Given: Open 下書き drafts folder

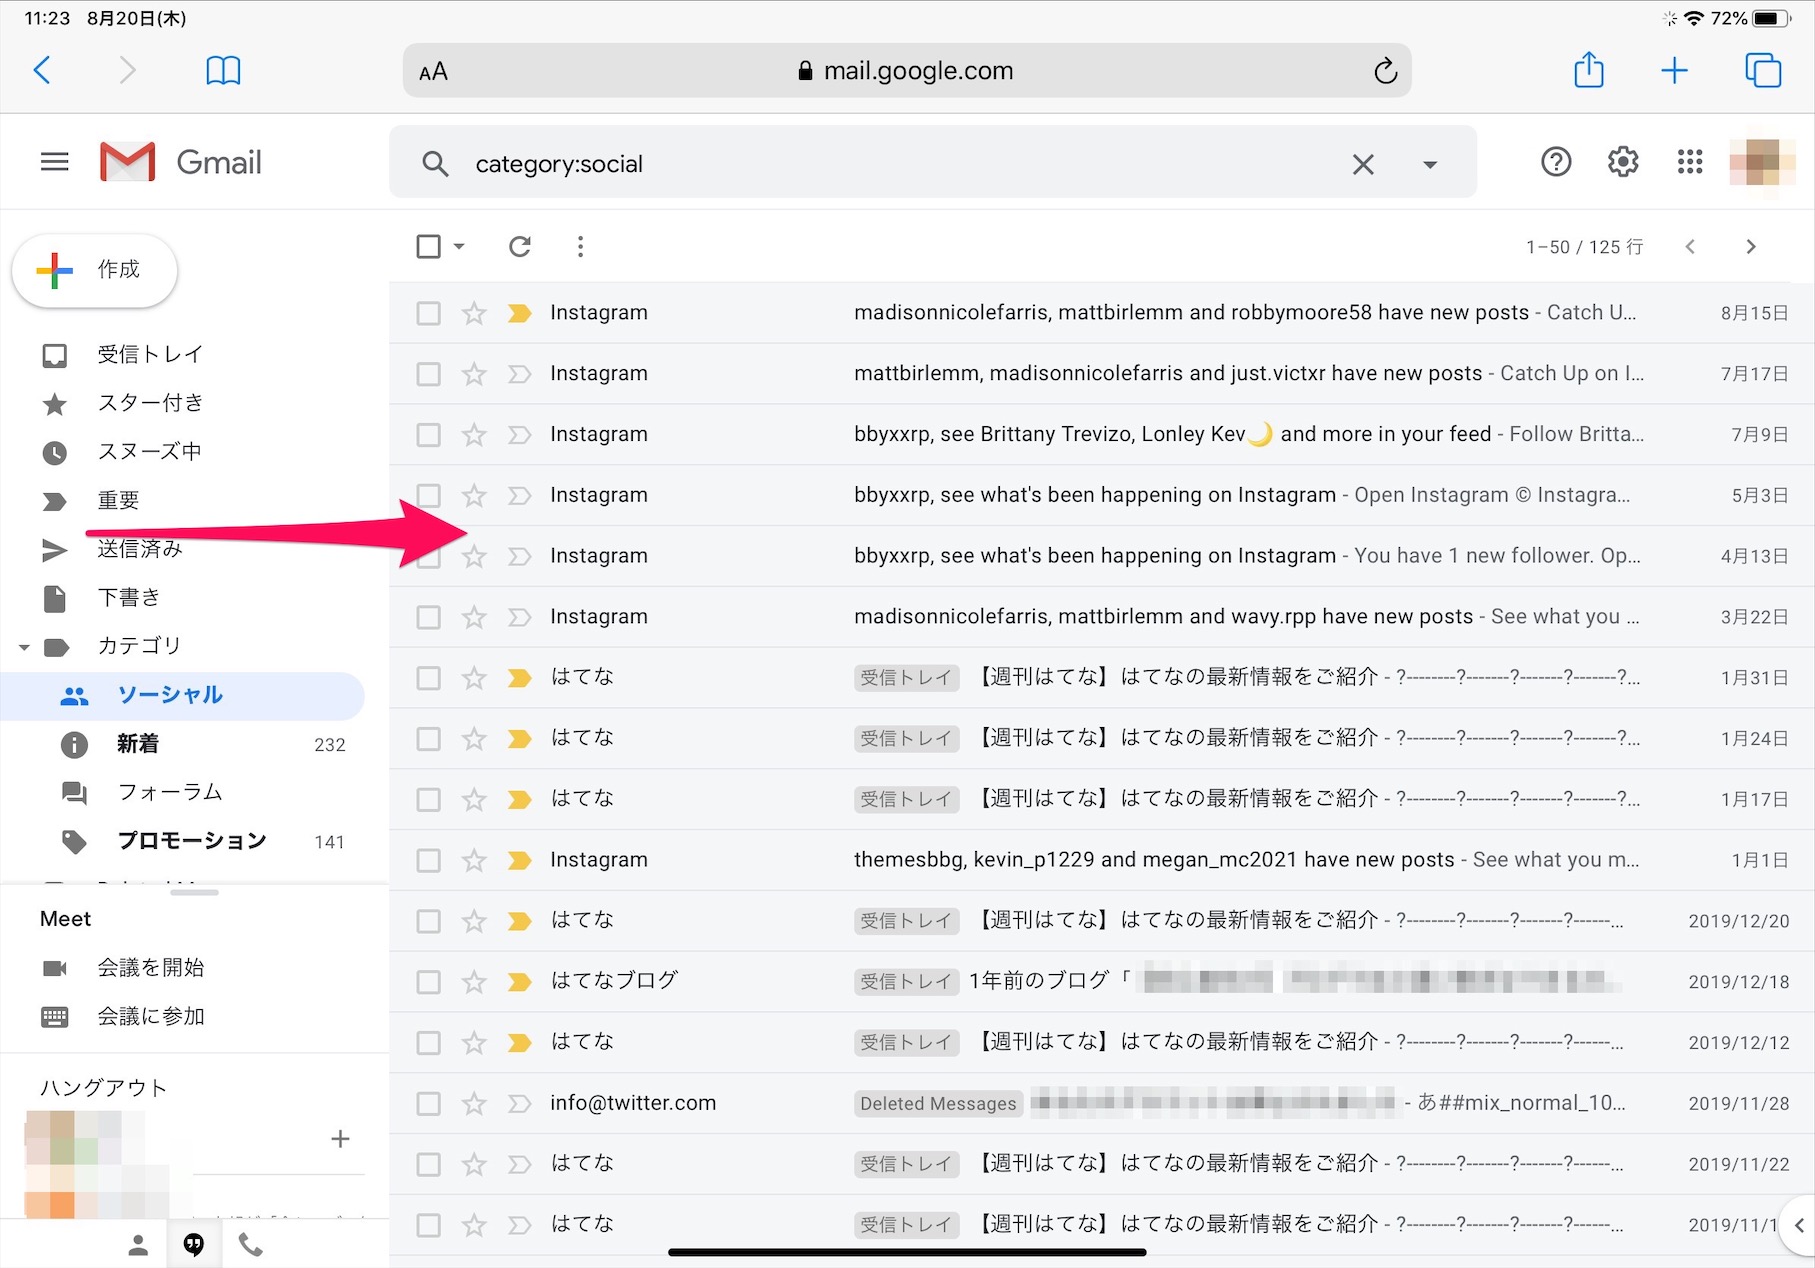Looking at the screenshot, I should pos(182,597).
